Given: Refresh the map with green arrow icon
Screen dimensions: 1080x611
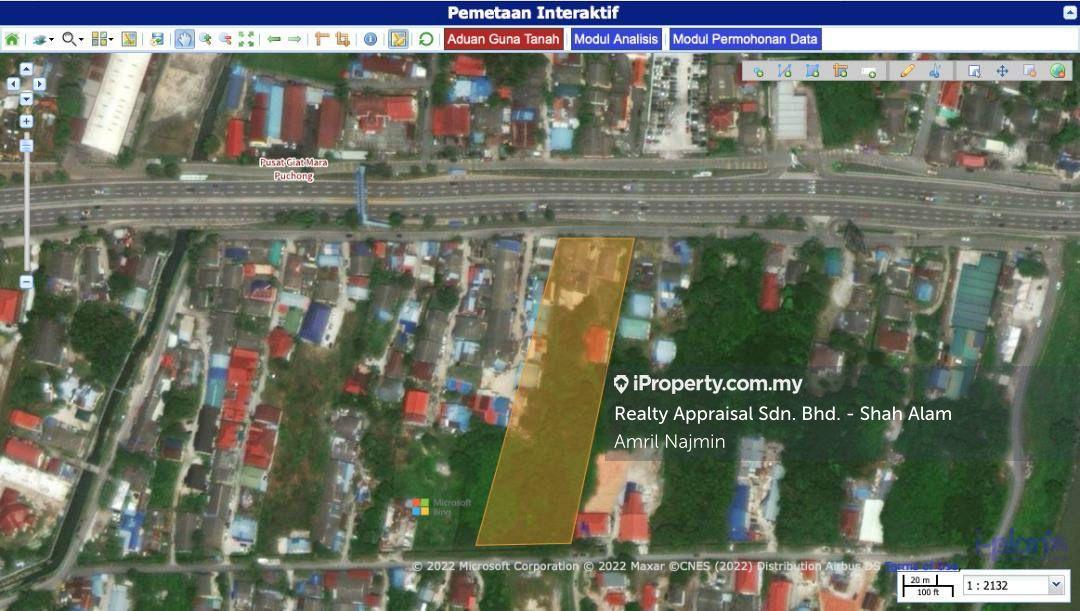Looking at the screenshot, I should click(x=426, y=39).
